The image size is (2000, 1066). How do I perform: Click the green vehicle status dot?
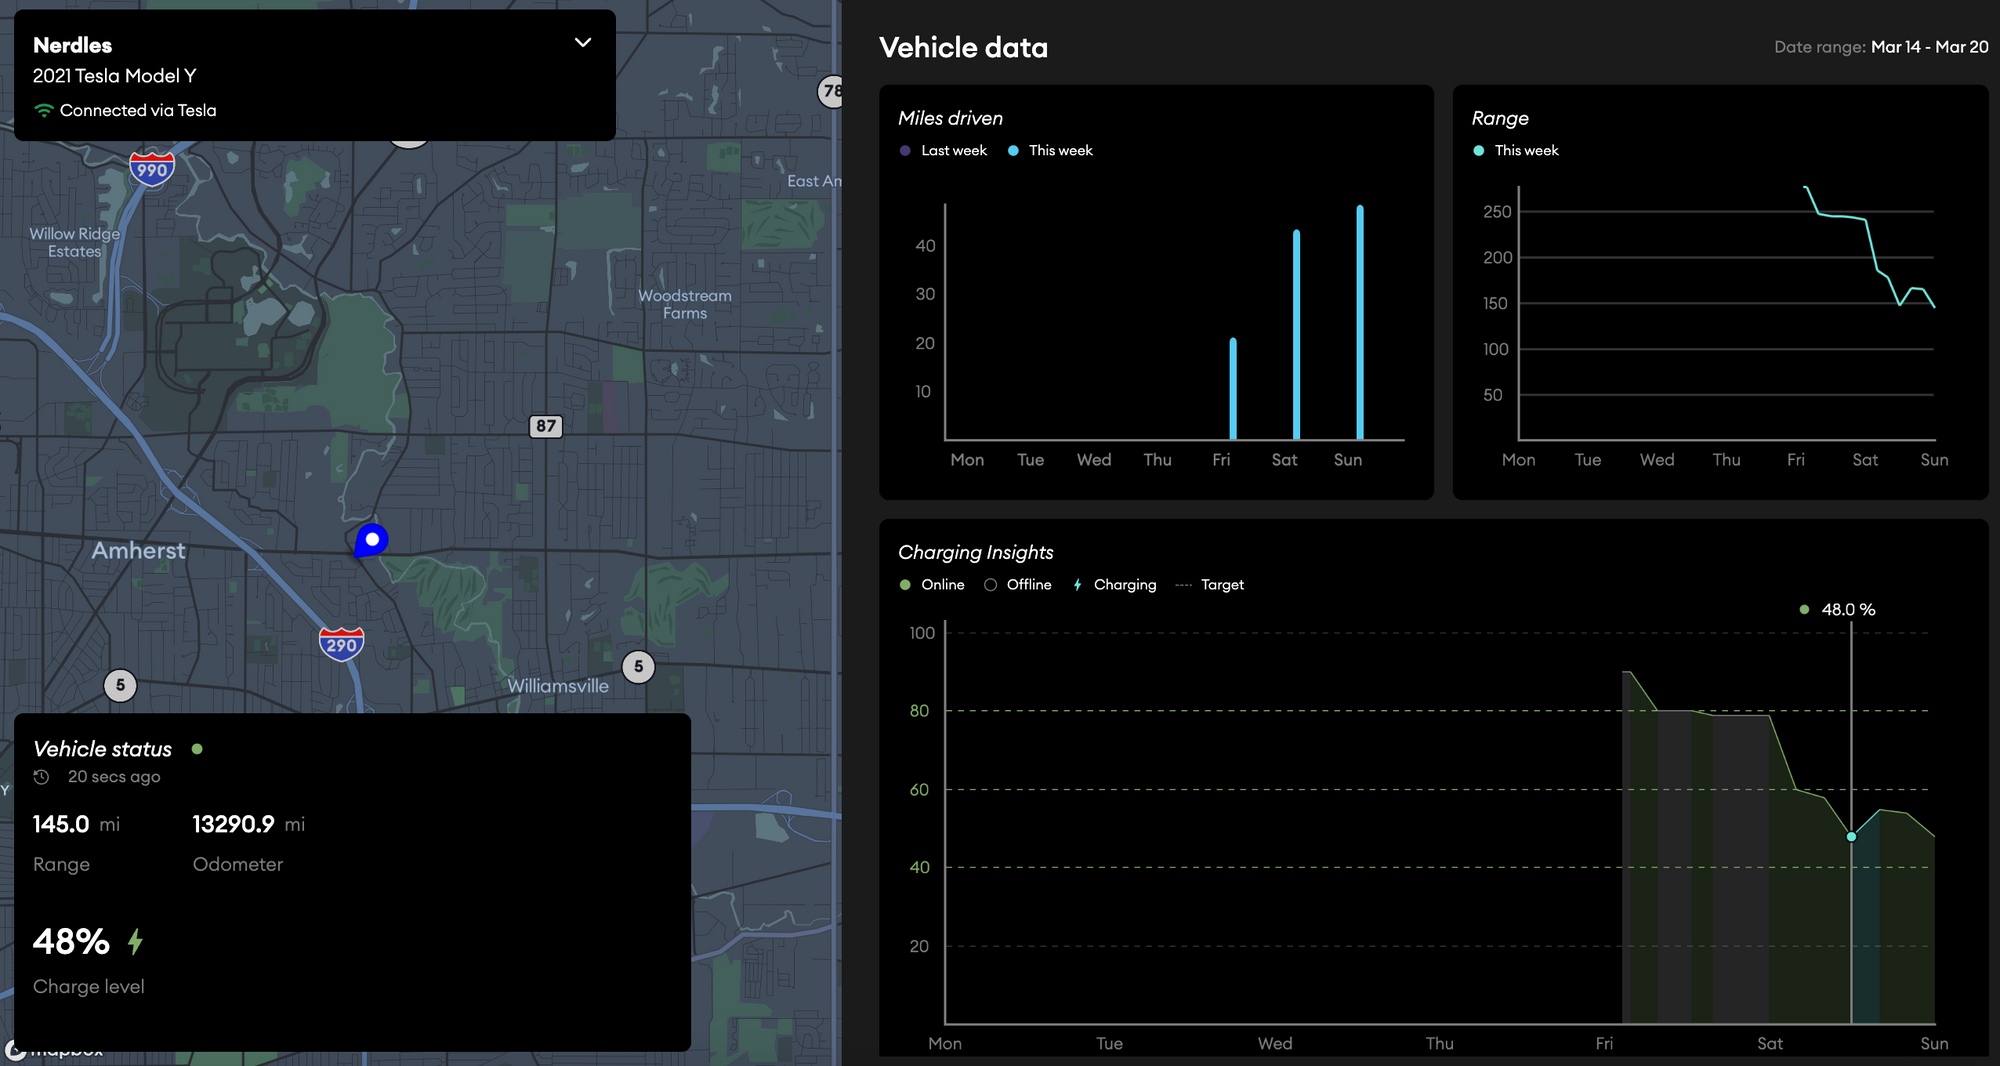(x=197, y=749)
